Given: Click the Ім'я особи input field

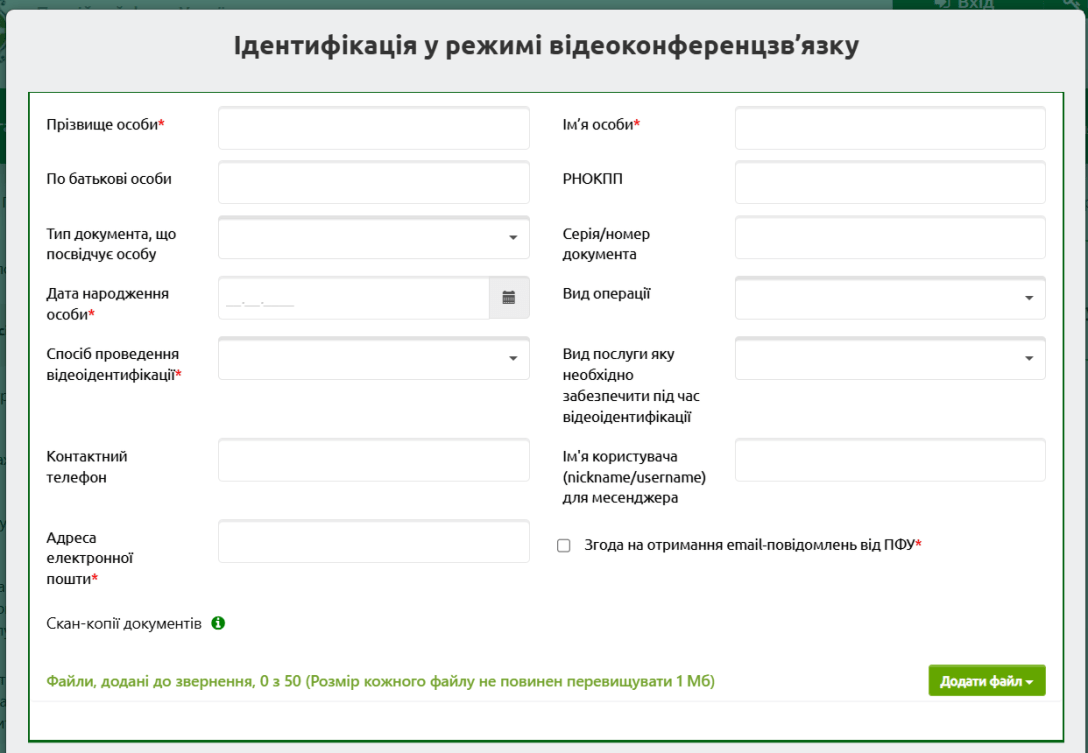Looking at the screenshot, I should [889, 127].
